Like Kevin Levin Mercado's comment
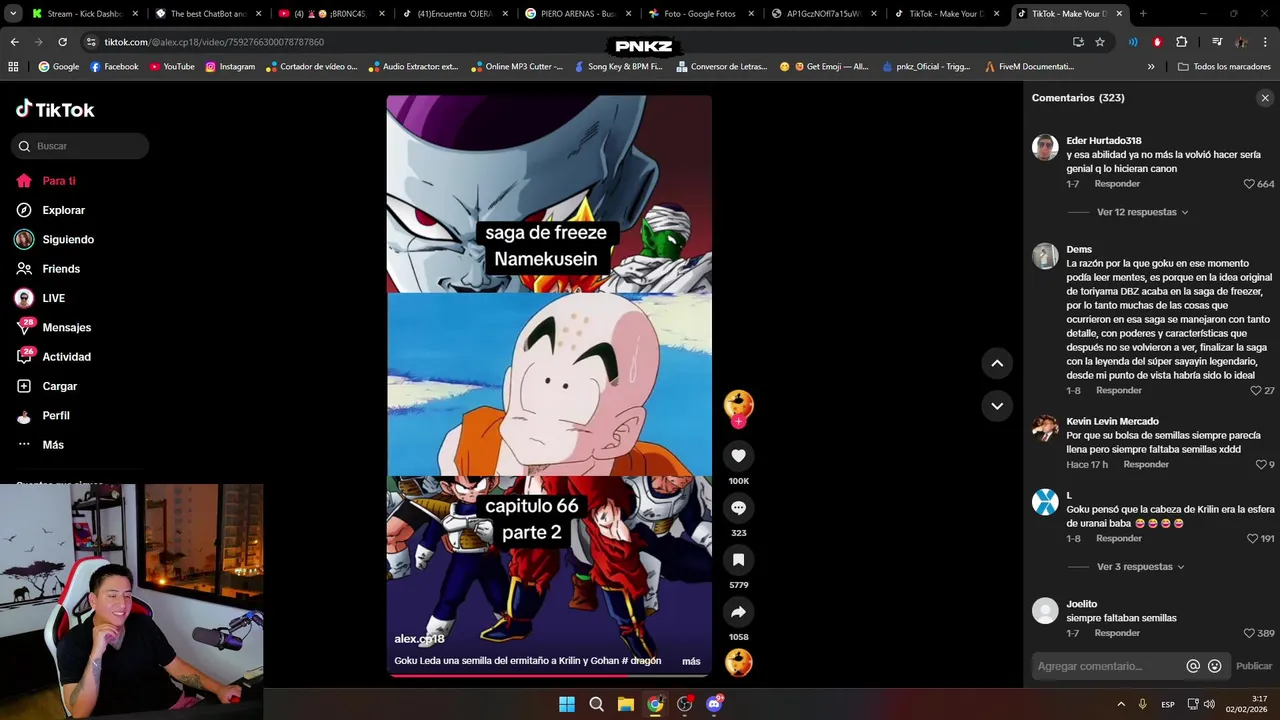This screenshot has width=1280, height=720. pyautogui.click(x=1261, y=465)
